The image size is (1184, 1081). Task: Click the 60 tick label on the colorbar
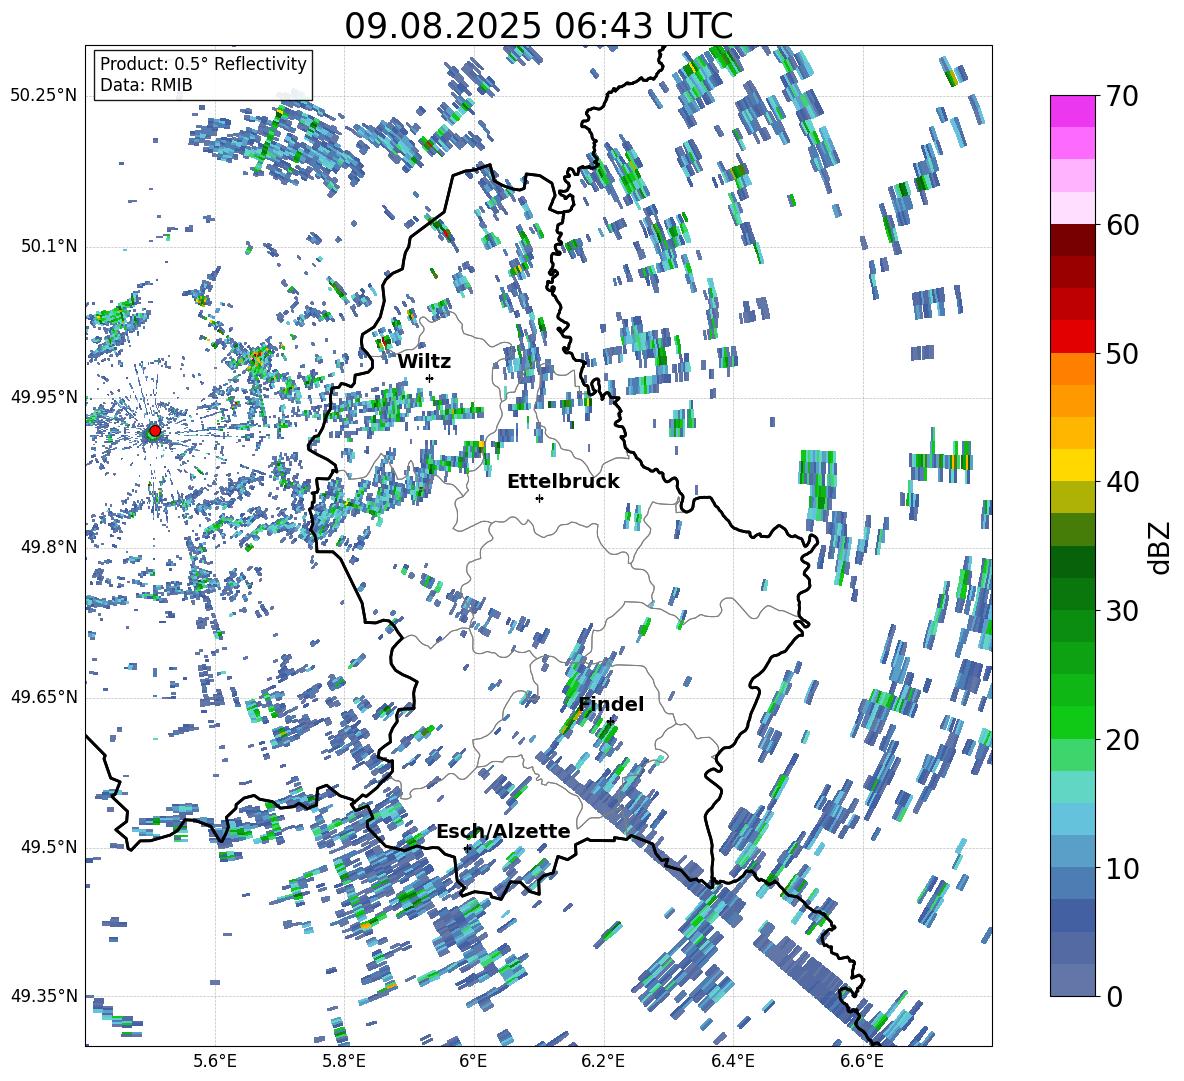1121,225
